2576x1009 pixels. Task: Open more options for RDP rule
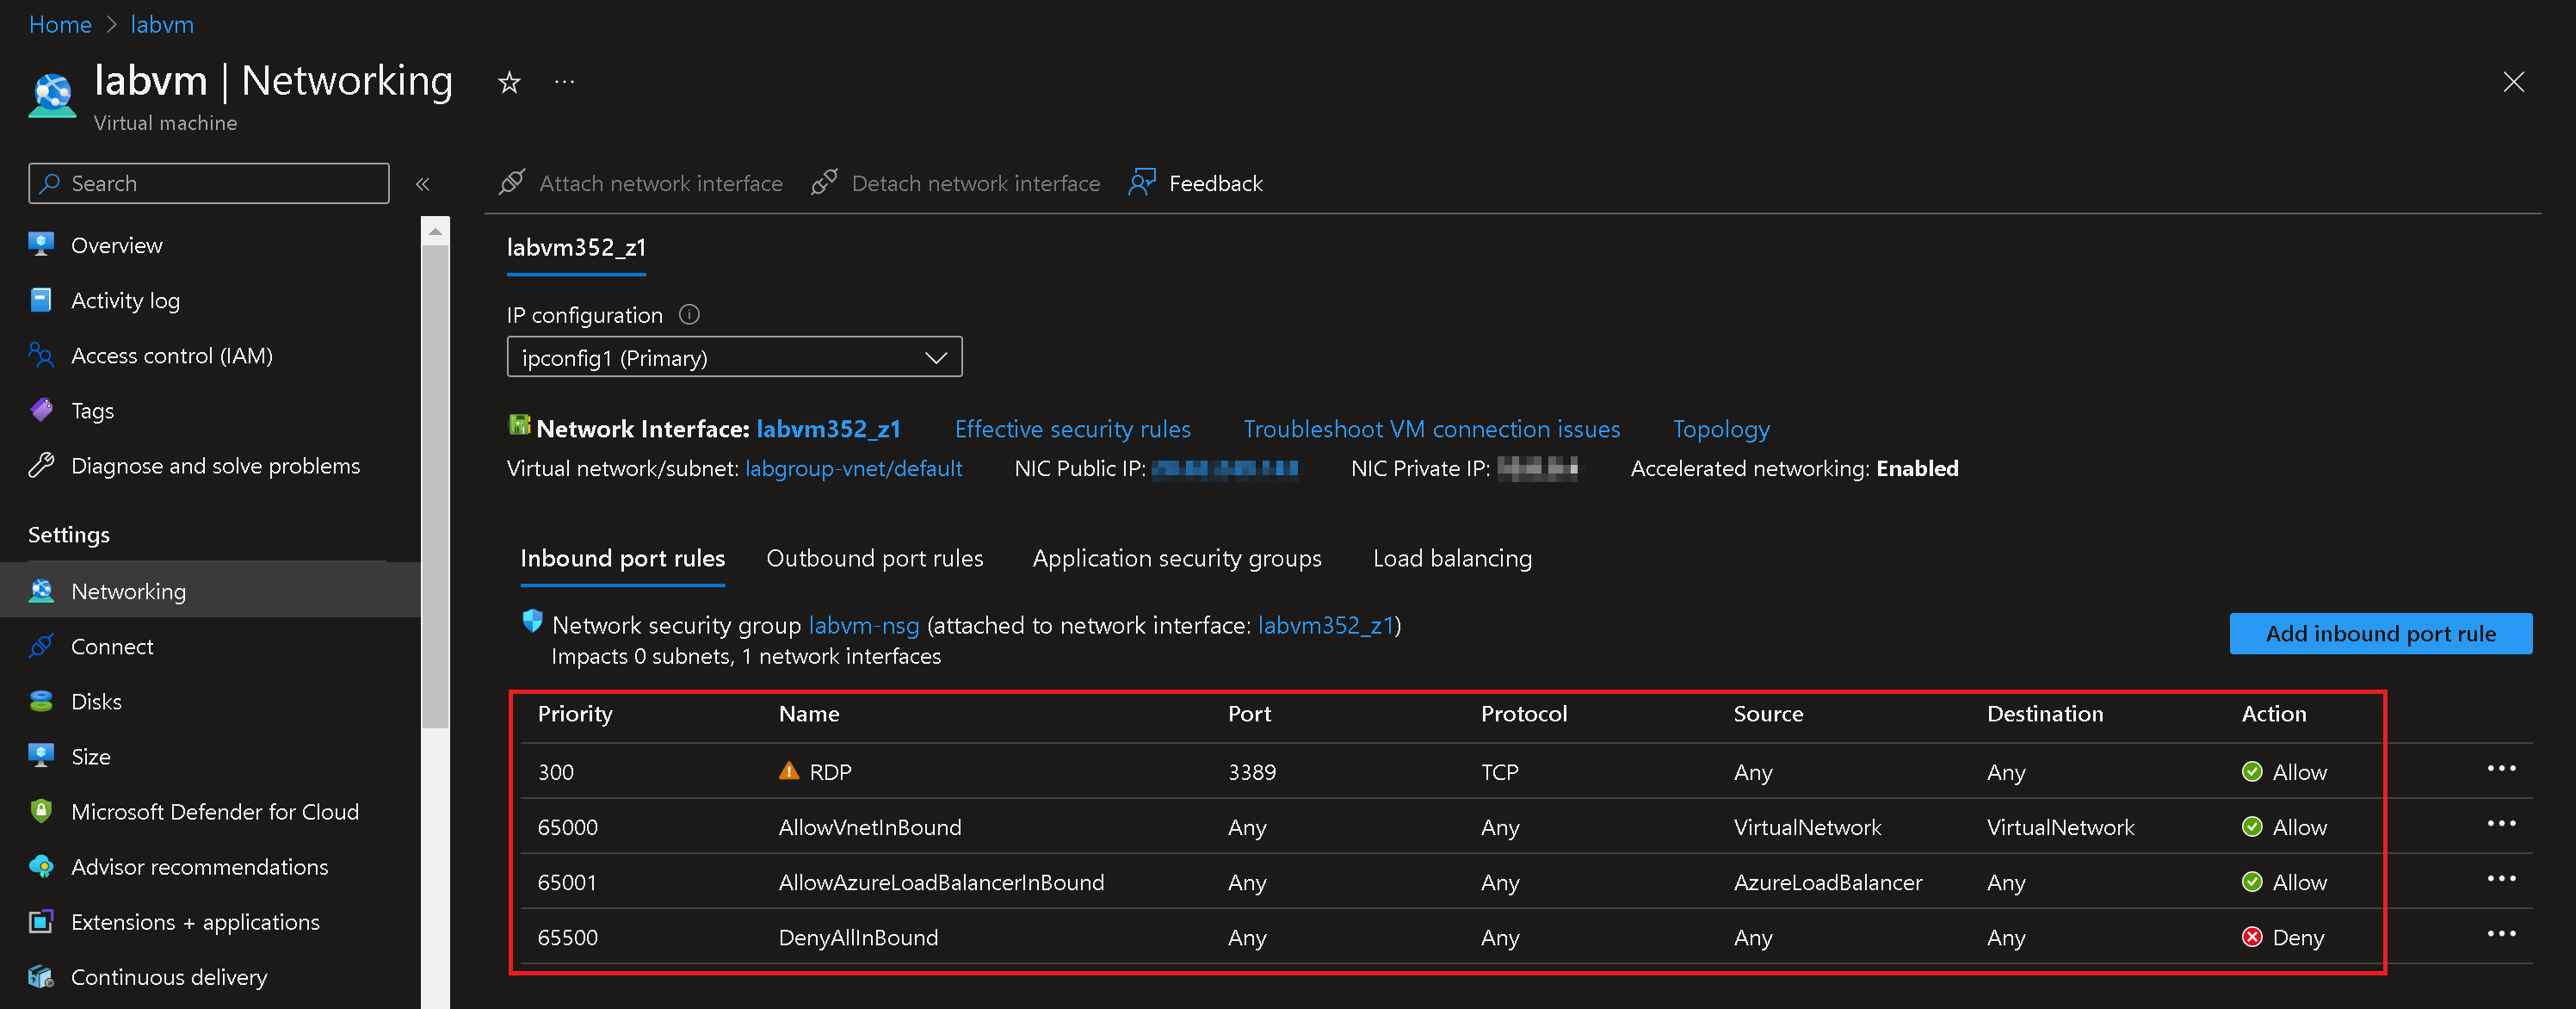pyautogui.click(x=2500, y=769)
